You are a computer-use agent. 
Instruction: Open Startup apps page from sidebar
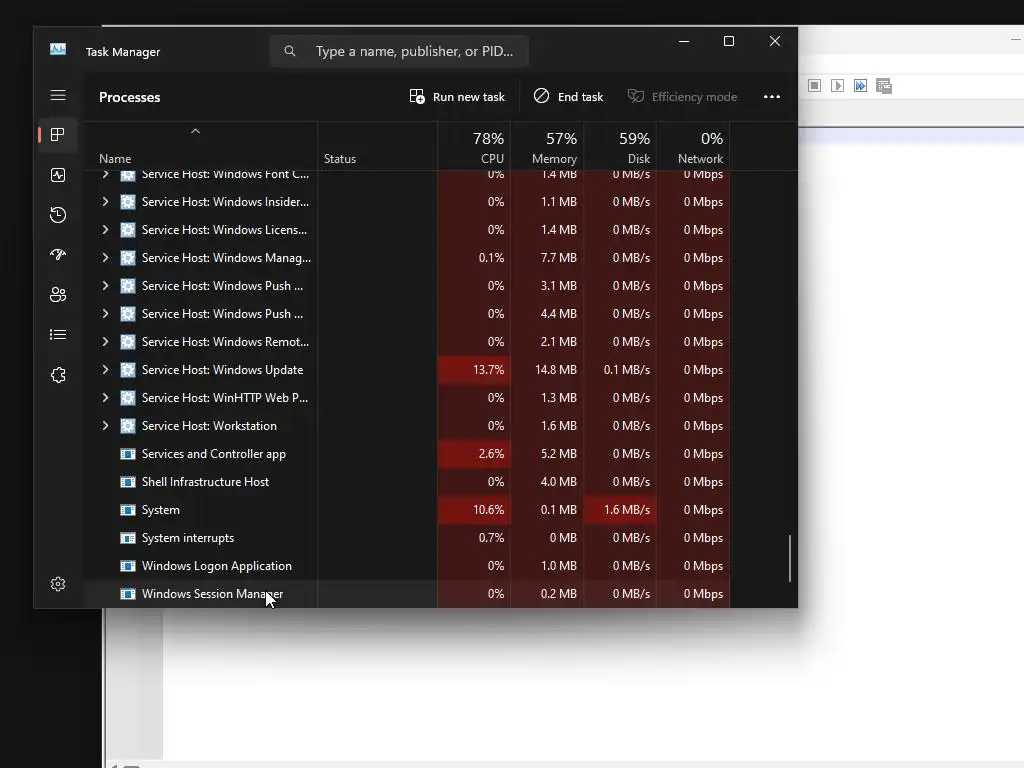pyautogui.click(x=58, y=255)
